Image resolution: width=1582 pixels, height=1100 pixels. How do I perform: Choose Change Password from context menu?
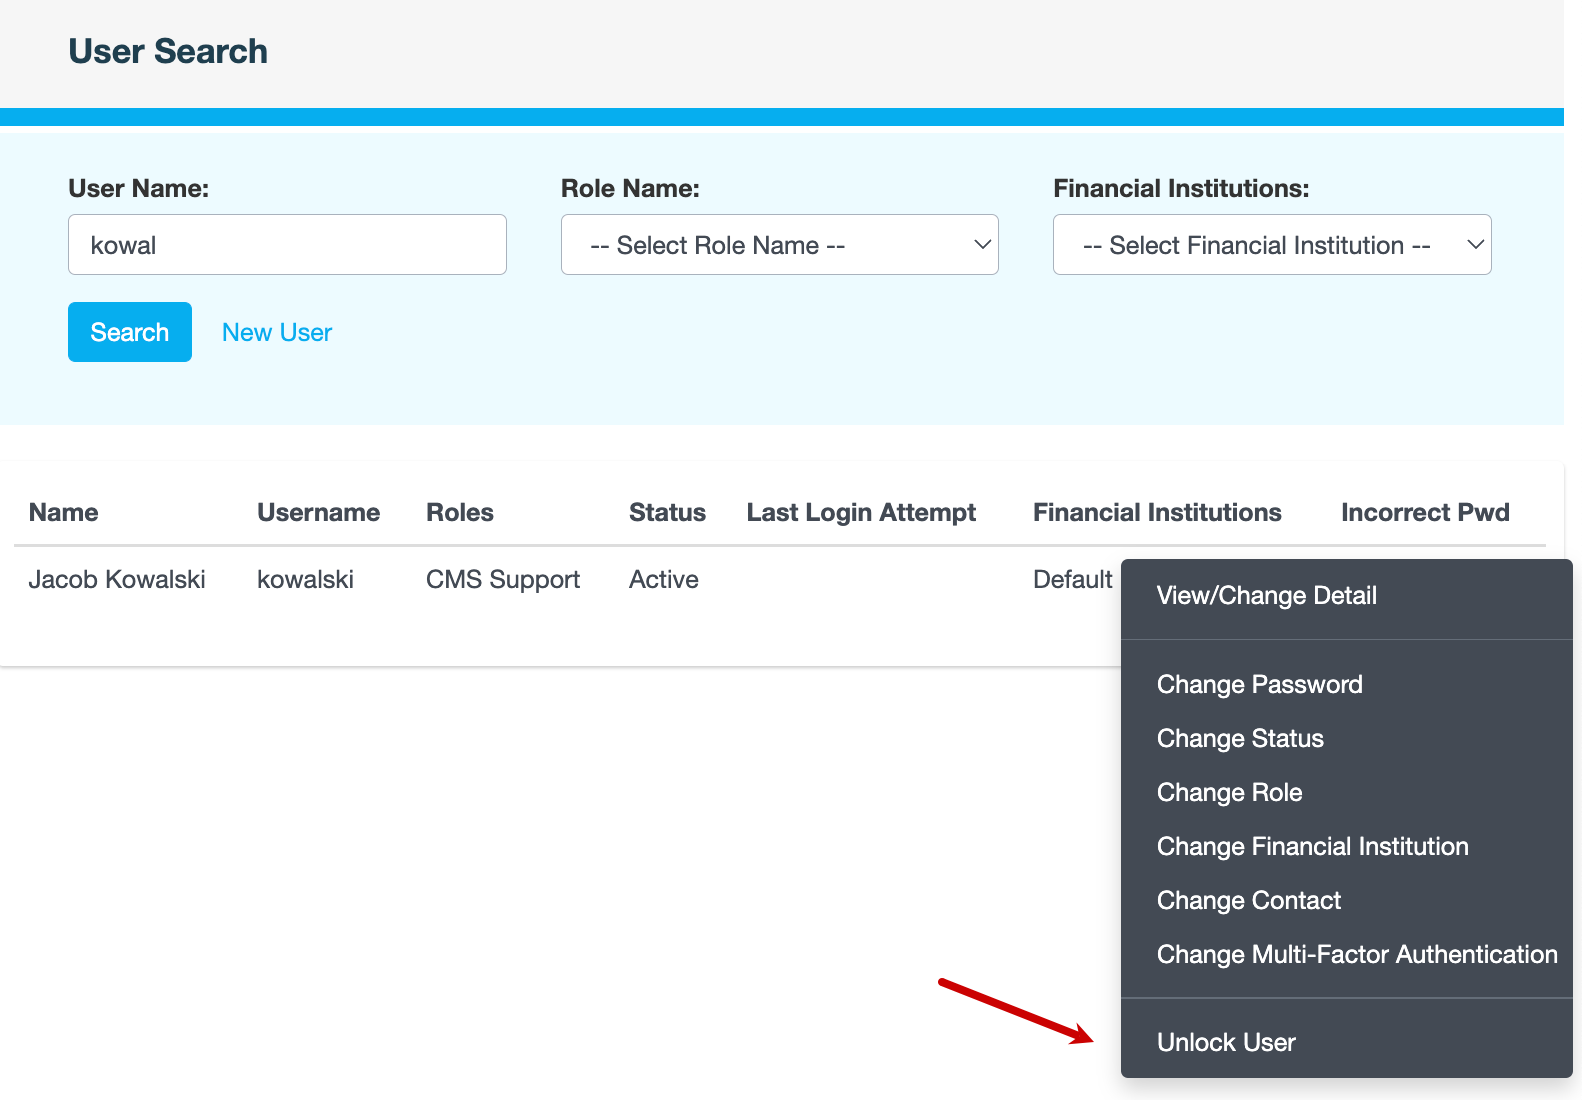1259,685
